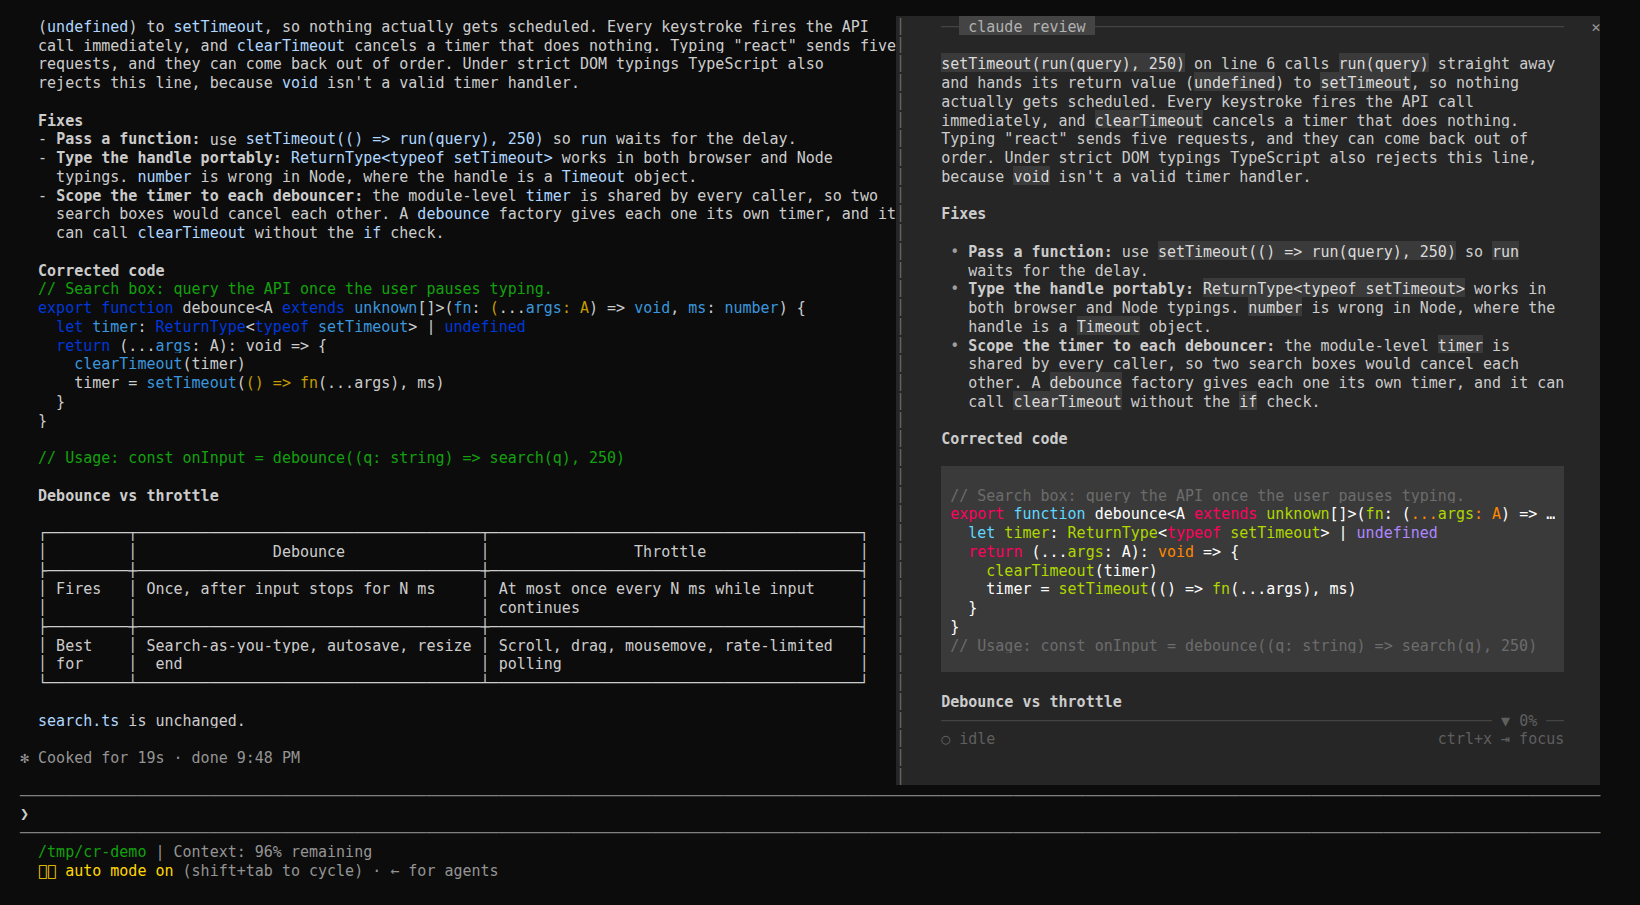
Task: Click cell "At most once every N ms"
Action: [x=656, y=598]
